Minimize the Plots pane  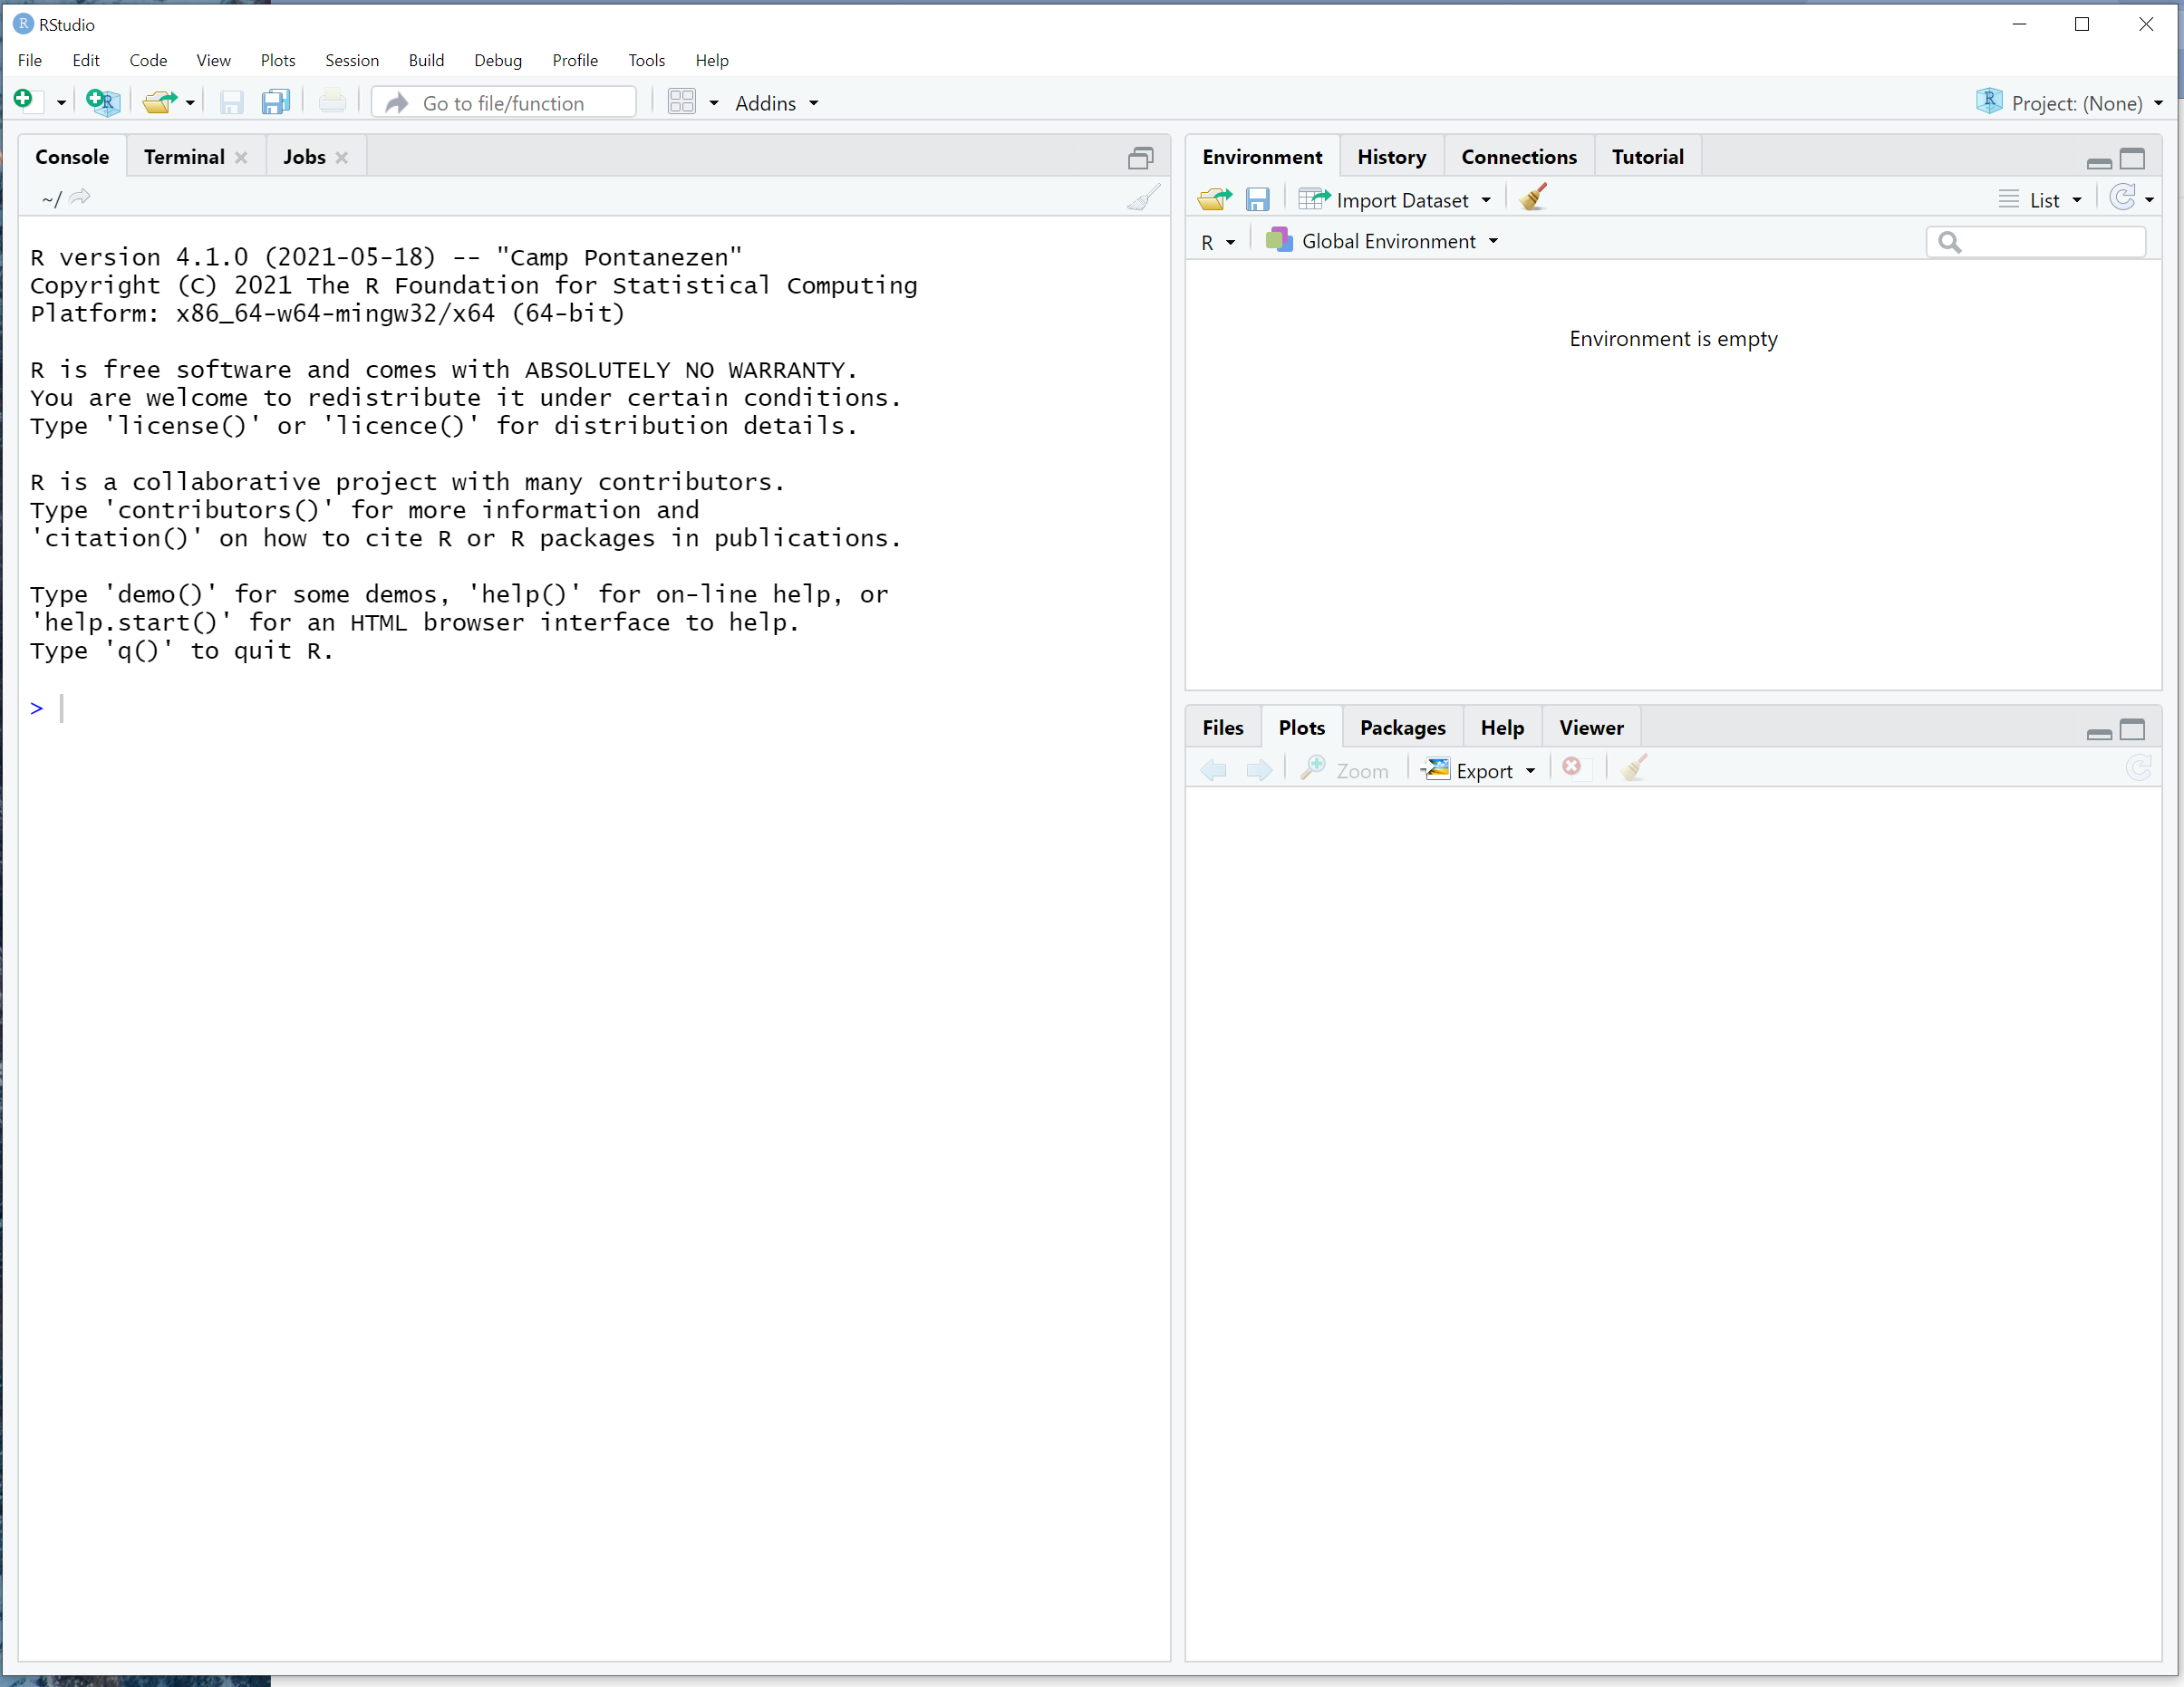[x=2099, y=733]
